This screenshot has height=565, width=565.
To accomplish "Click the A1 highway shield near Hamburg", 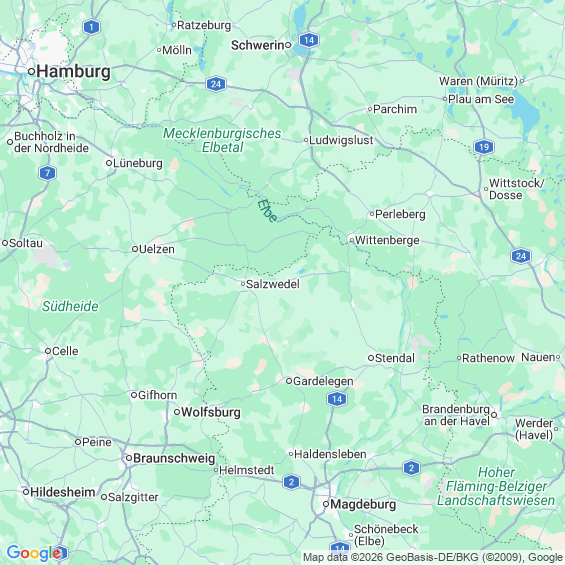I will [92, 27].
